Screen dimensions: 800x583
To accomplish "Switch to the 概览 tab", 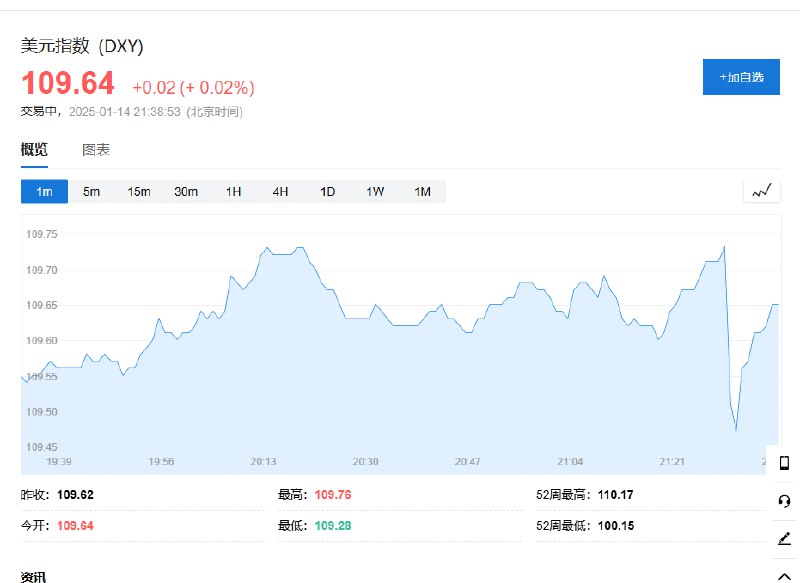I will 34,149.
